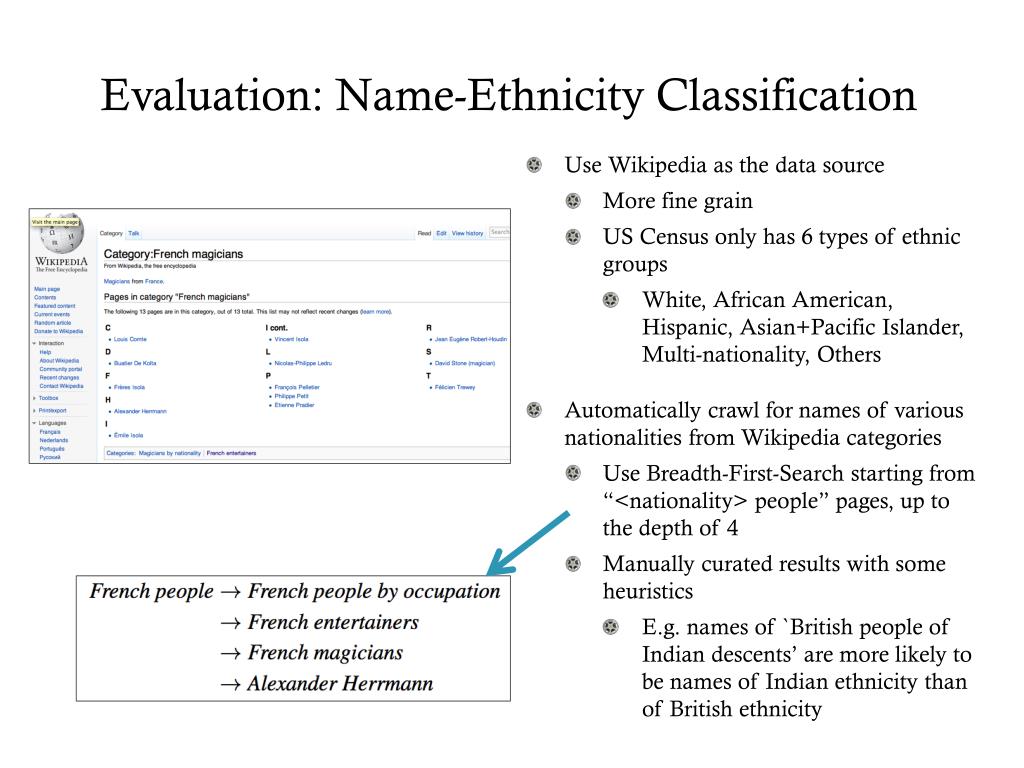
Task: Click Alexander Herrmann in the path box
Action: [x=340, y=684]
